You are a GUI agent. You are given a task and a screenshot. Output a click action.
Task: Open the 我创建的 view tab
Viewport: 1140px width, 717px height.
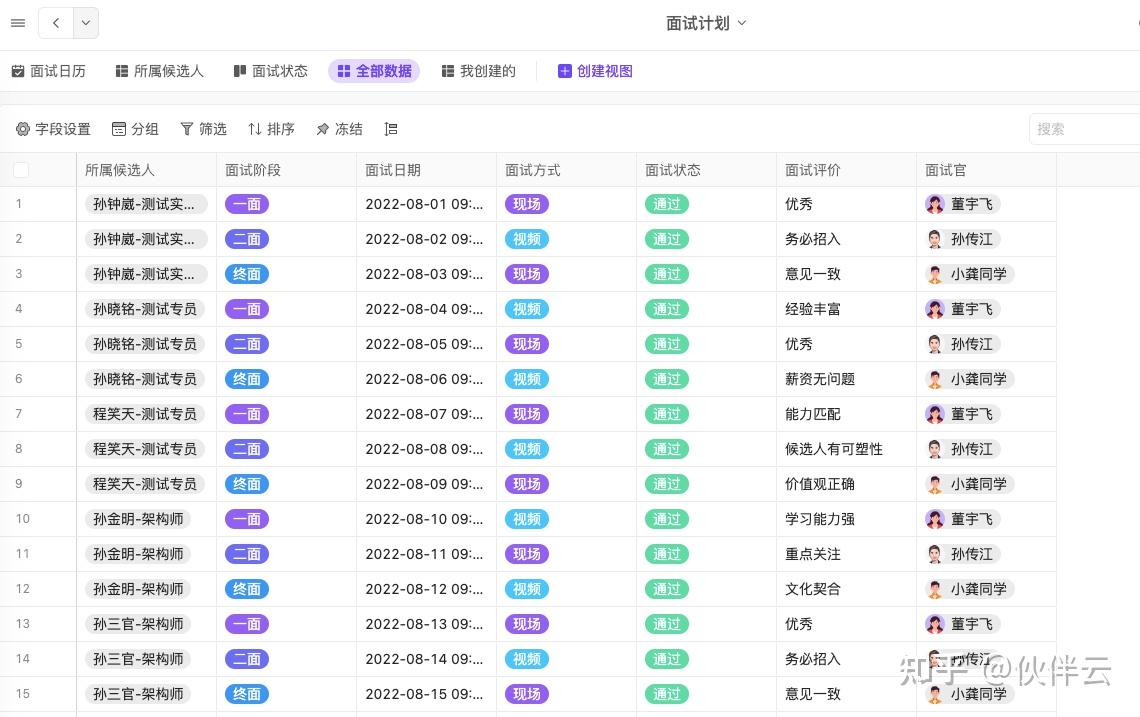(x=478, y=71)
